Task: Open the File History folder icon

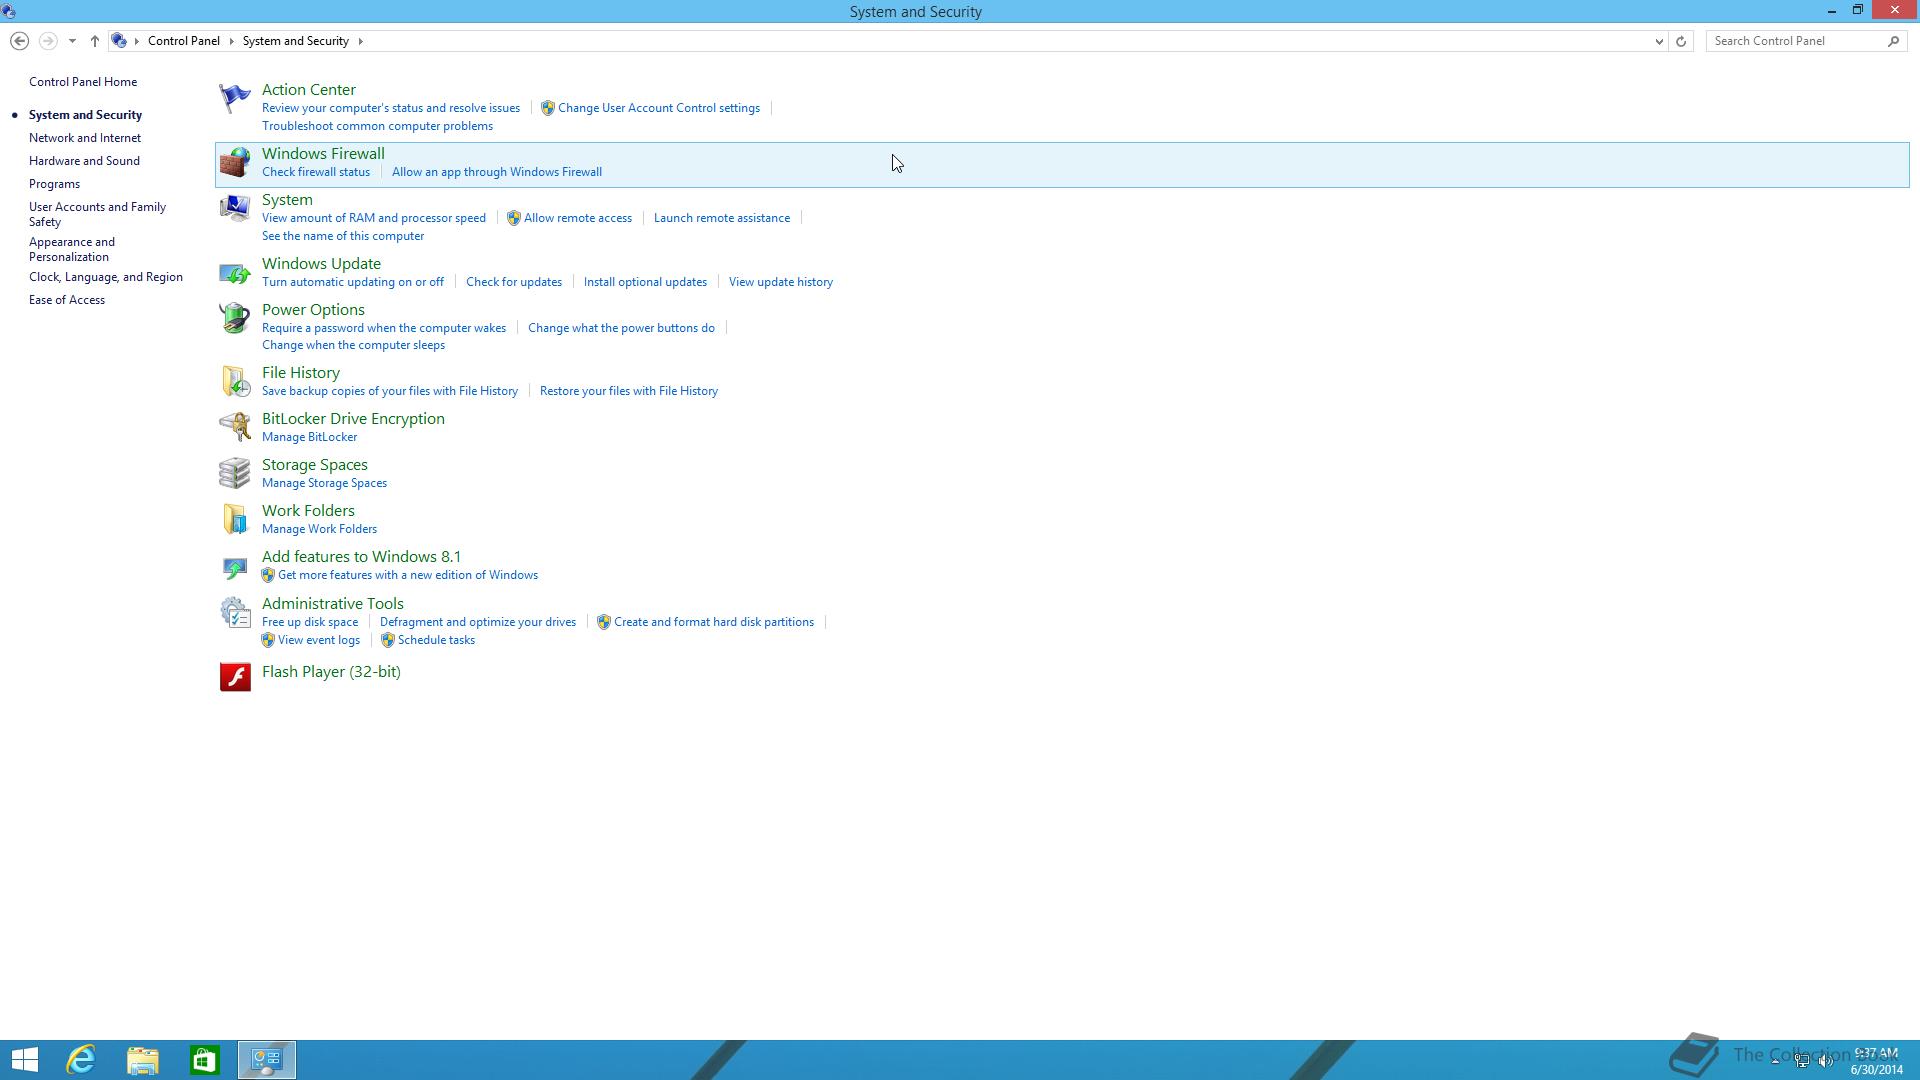Action: pyautogui.click(x=235, y=381)
